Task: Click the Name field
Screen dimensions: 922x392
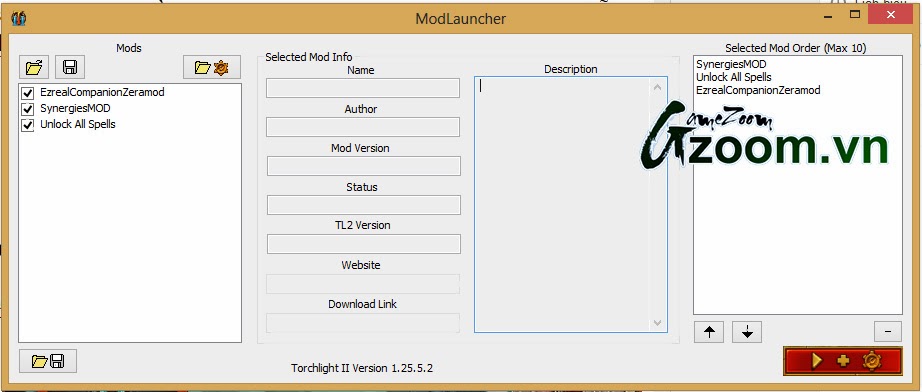Action: (363, 88)
